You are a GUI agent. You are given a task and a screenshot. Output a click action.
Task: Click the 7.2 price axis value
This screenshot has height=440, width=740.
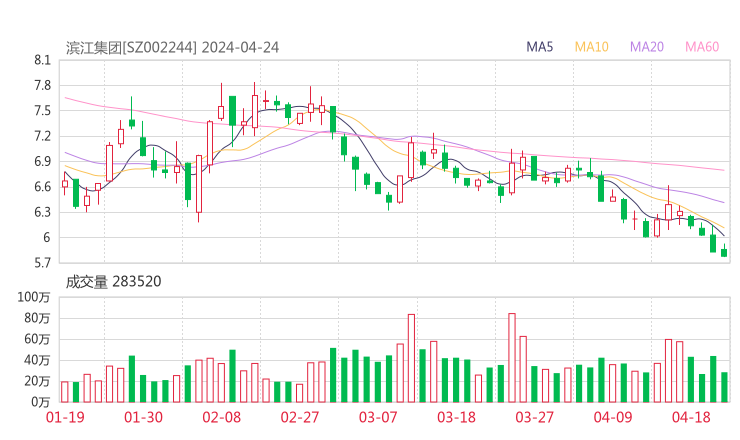(x=42, y=137)
